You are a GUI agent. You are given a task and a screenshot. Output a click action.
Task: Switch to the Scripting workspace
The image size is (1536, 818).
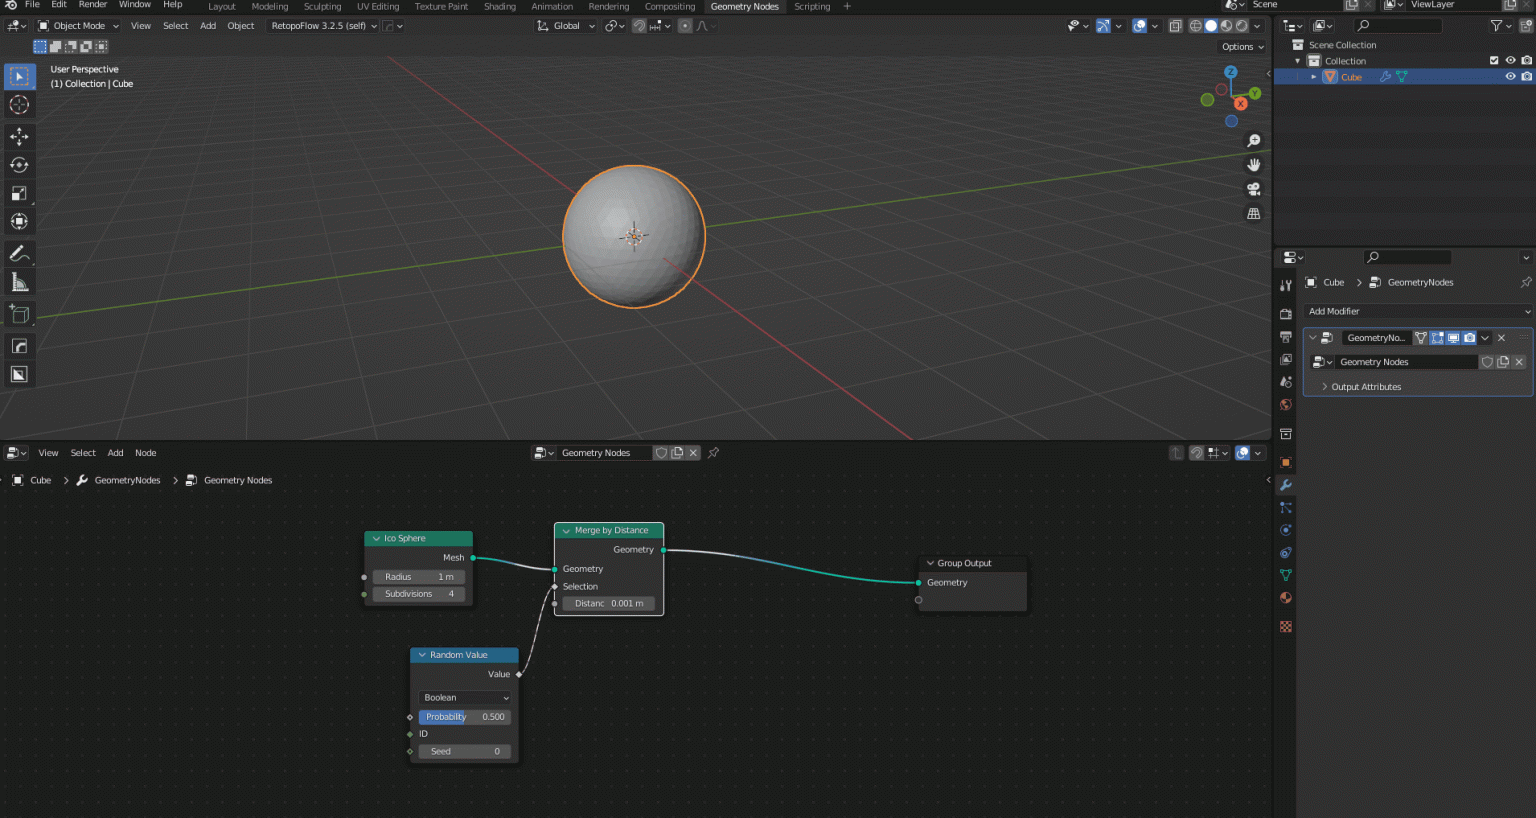pos(811,6)
